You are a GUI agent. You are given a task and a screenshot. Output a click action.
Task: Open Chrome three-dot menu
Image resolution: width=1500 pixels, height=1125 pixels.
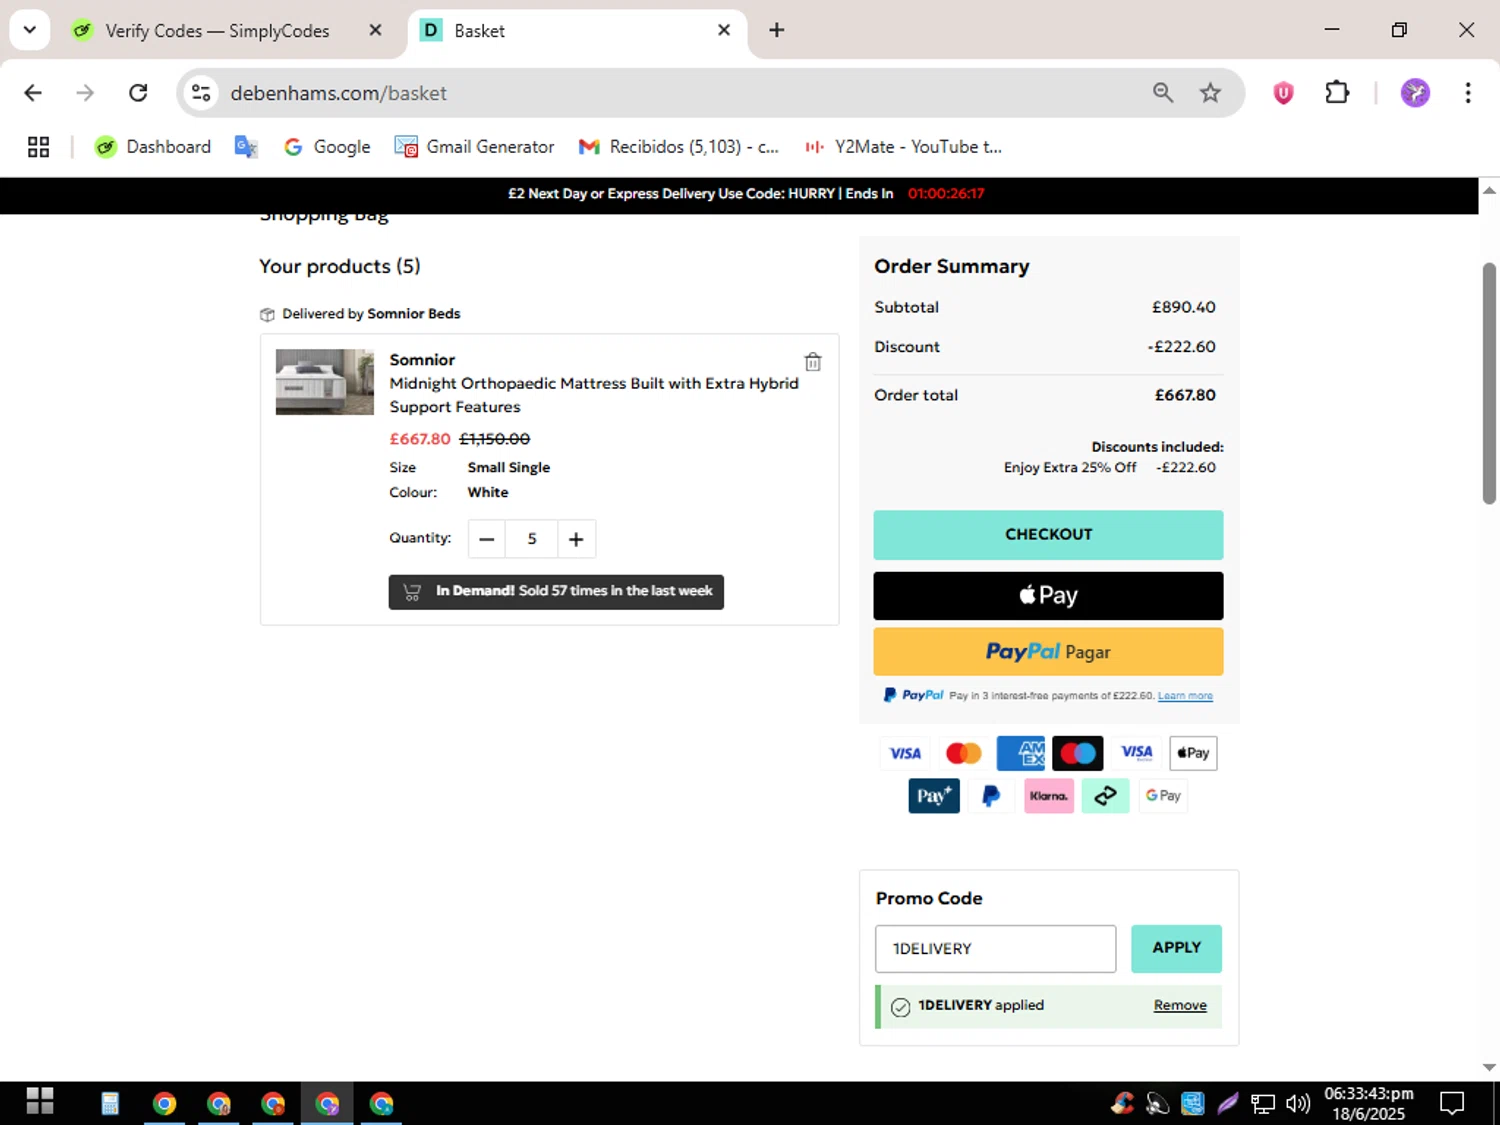click(1468, 93)
